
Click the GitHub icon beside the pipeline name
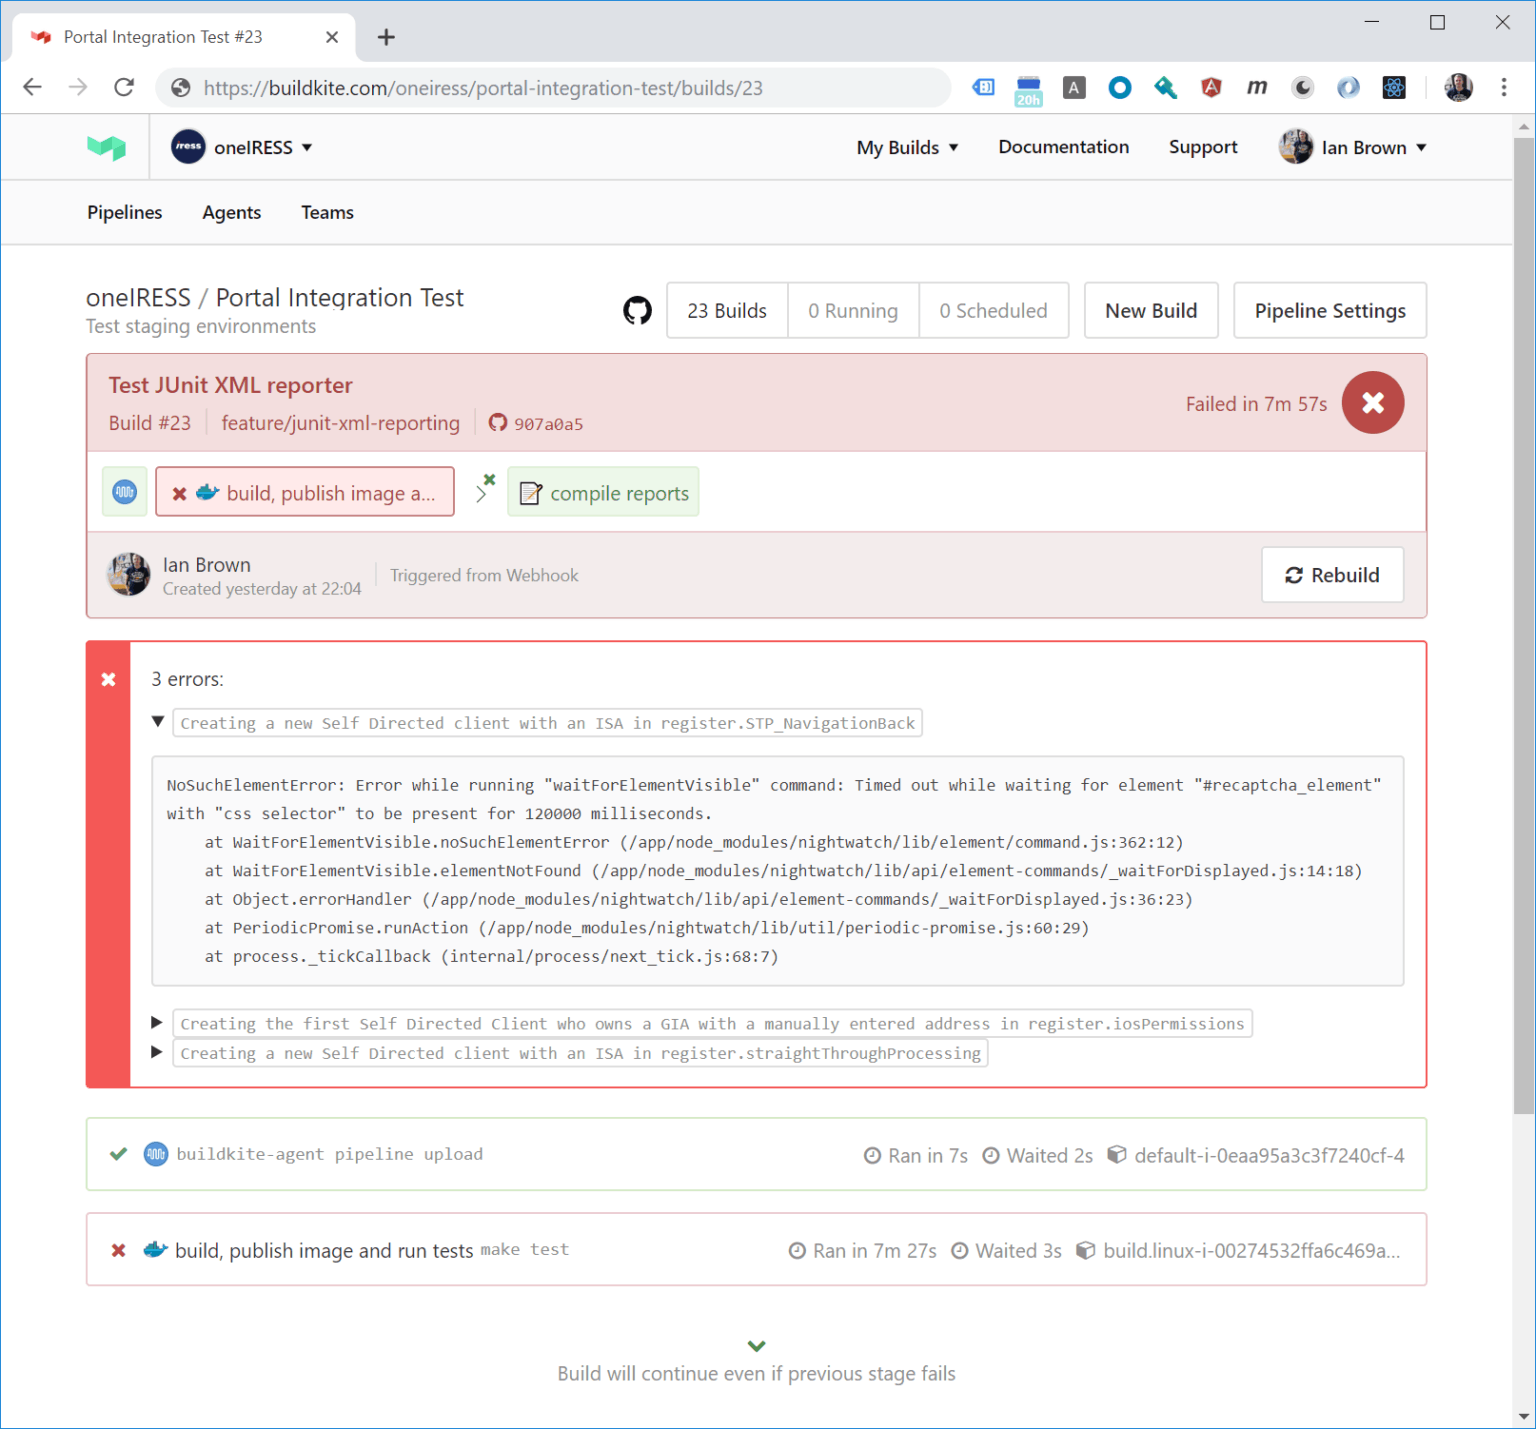tap(637, 310)
